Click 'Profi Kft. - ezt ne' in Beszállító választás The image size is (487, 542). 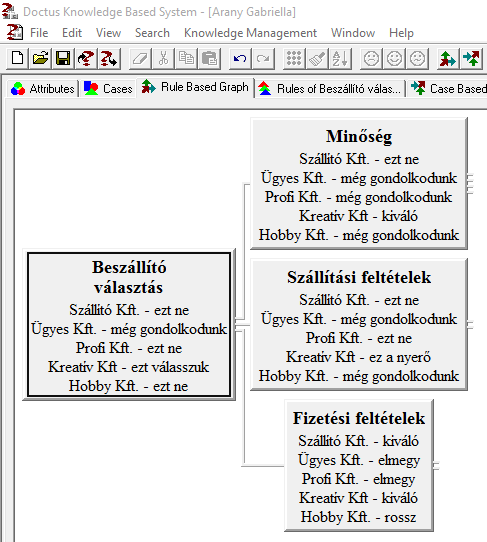pos(129,348)
